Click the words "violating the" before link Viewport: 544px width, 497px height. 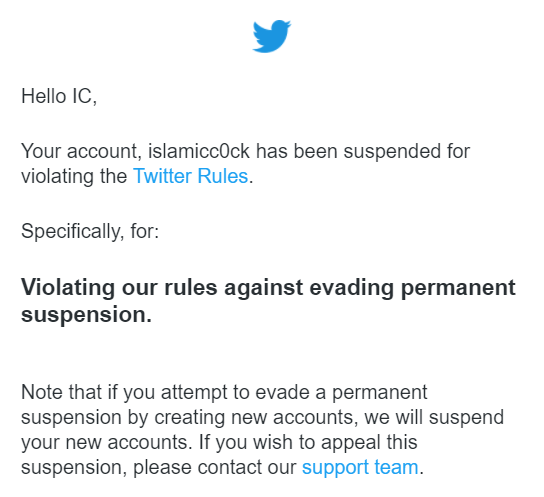(74, 176)
